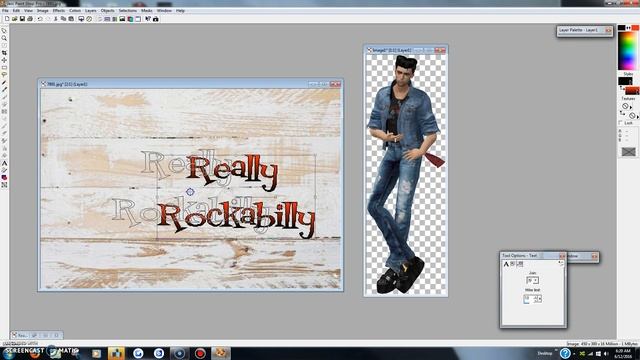Switch to first Tool Options tab (A)
Viewport: 640px width, 360px height.
[506, 264]
